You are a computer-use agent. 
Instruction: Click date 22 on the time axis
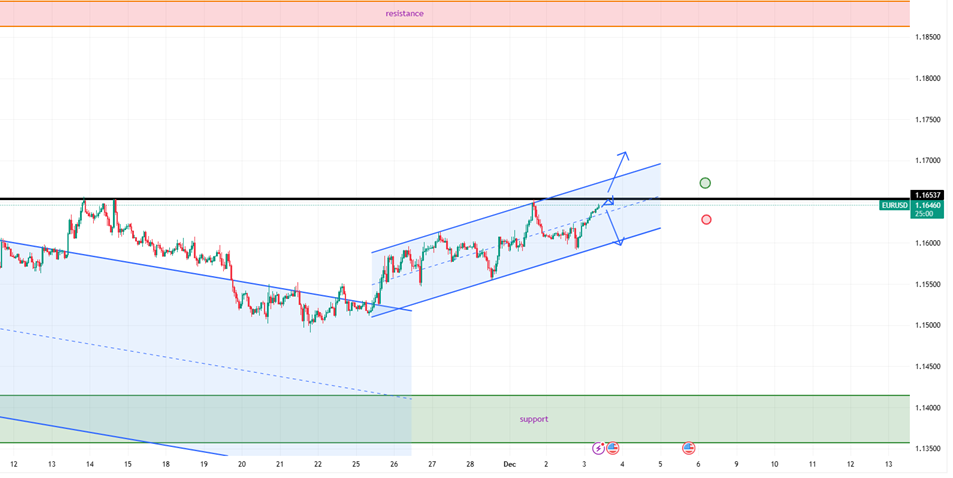317,464
